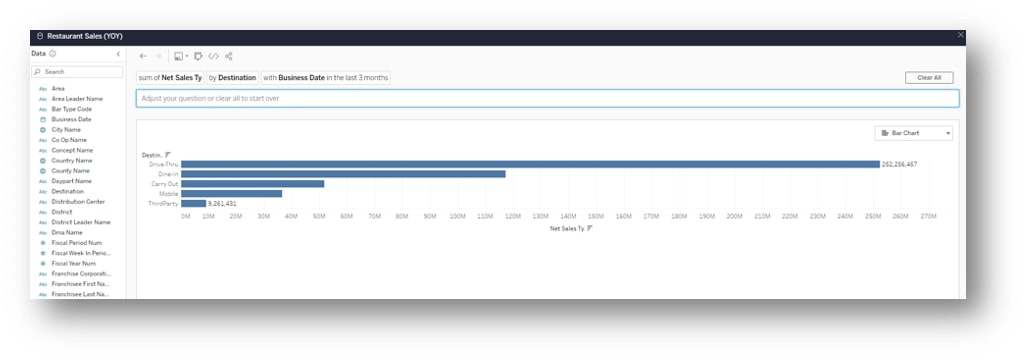Click sort icon beside Net Sales Ty axis
This screenshot has height=360, width=1028.
(590, 228)
